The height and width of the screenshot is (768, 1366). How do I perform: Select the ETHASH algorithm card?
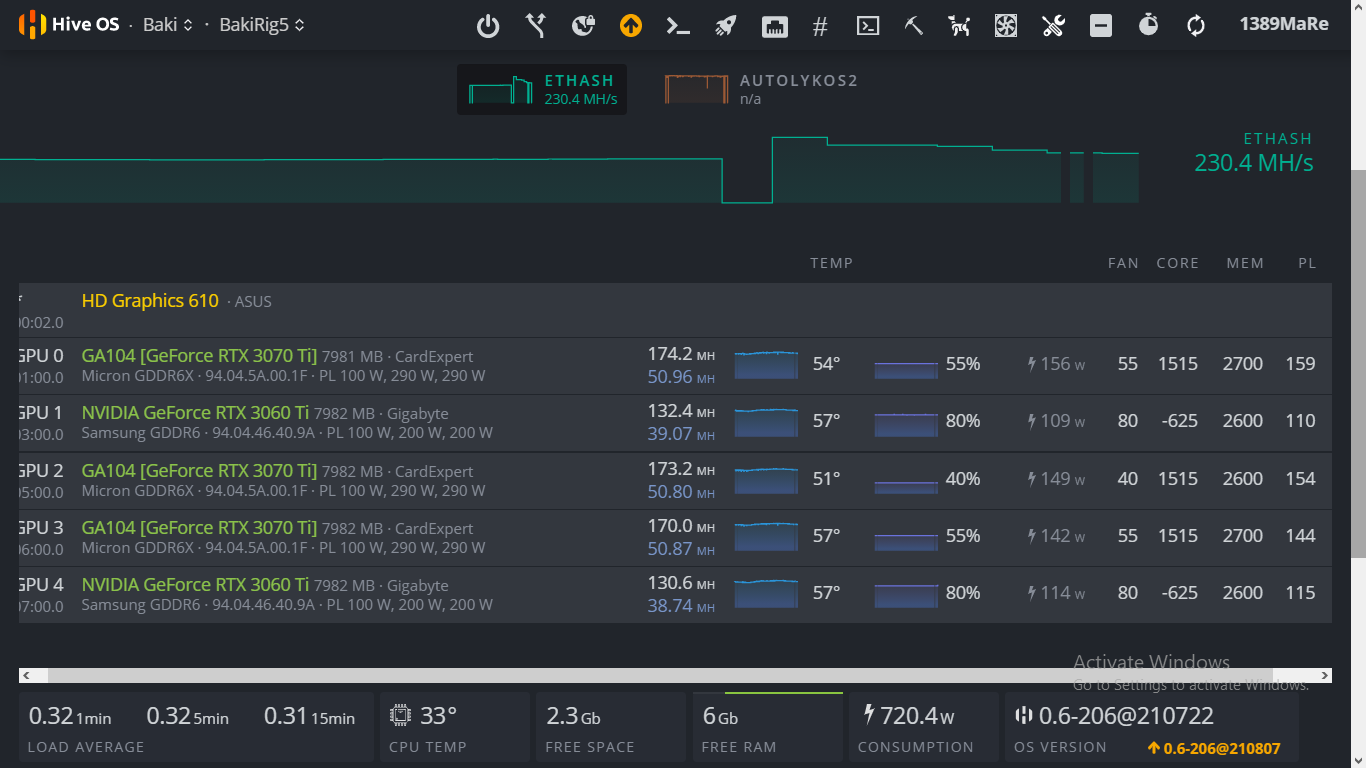(542, 89)
